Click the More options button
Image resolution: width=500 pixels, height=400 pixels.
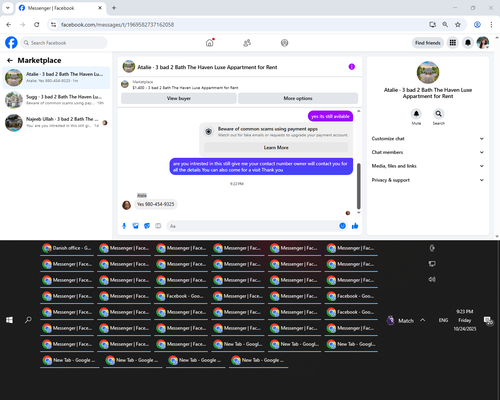(x=298, y=98)
